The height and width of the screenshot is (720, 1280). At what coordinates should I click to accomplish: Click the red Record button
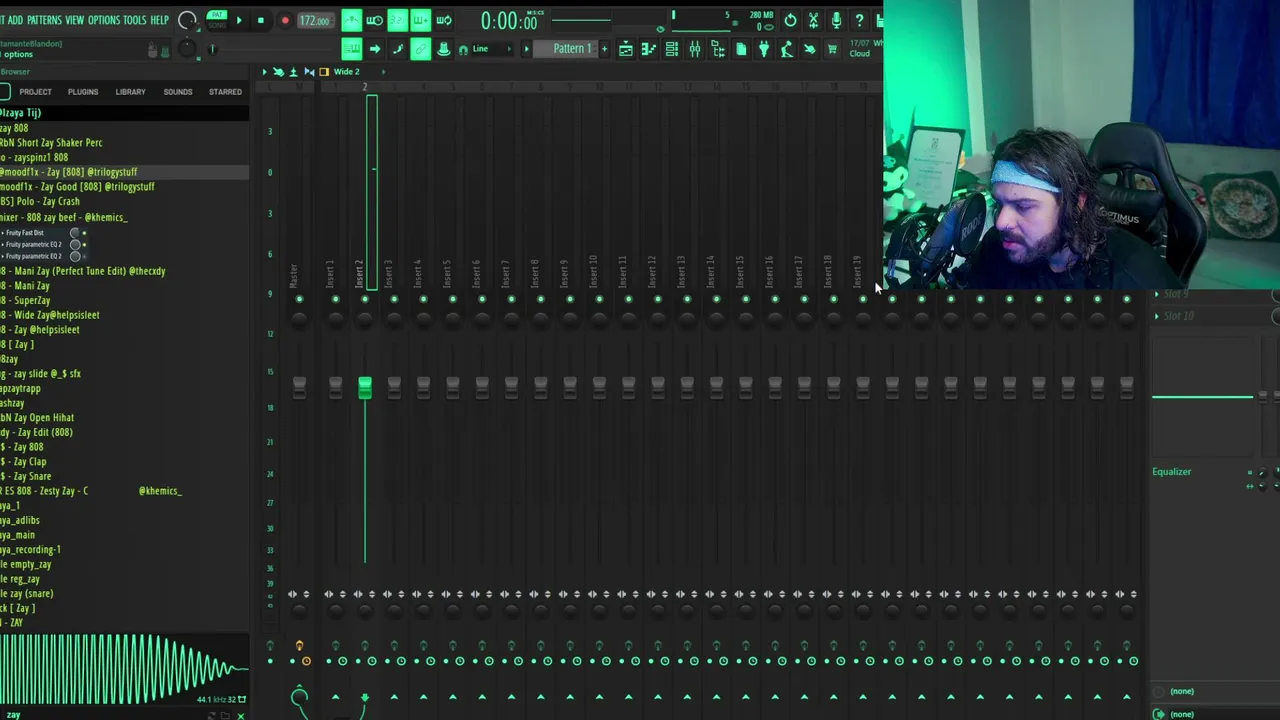coord(285,20)
